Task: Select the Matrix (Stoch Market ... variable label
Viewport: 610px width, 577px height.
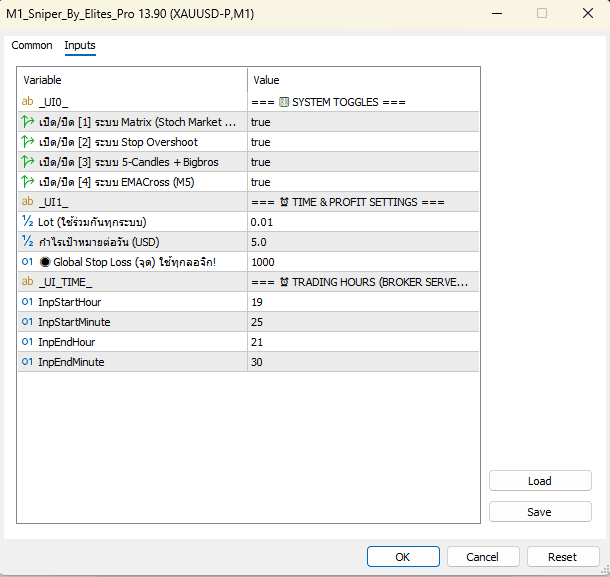Action: click(137, 122)
